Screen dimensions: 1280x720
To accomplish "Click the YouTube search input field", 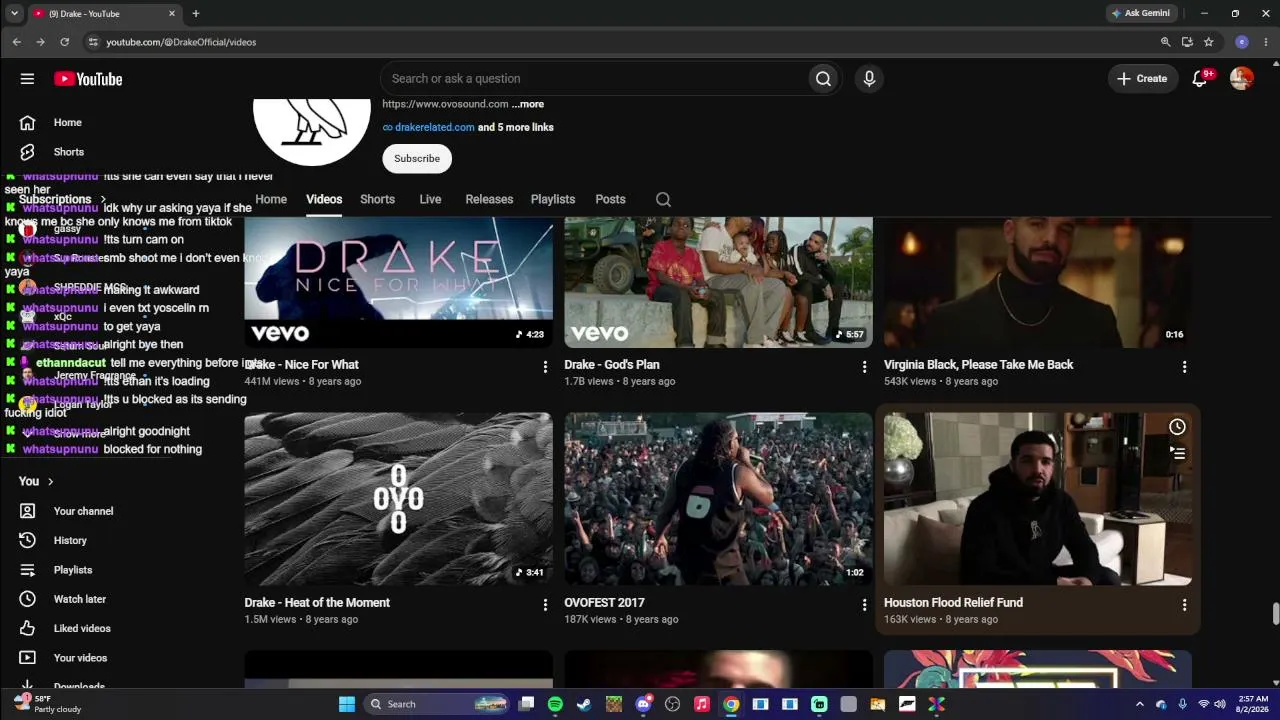I will pyautogui.click(x=595, y=79).
